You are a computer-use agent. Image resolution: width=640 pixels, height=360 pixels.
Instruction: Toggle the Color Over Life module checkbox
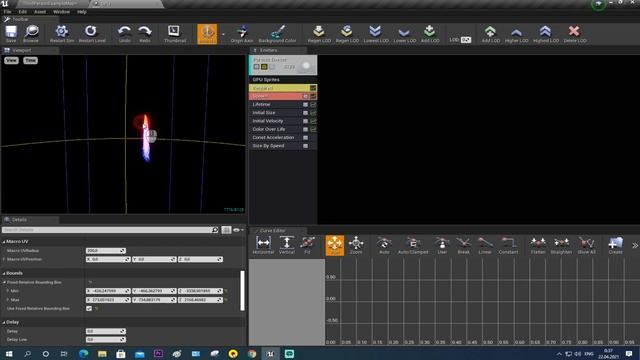click(x=305, y=129)
